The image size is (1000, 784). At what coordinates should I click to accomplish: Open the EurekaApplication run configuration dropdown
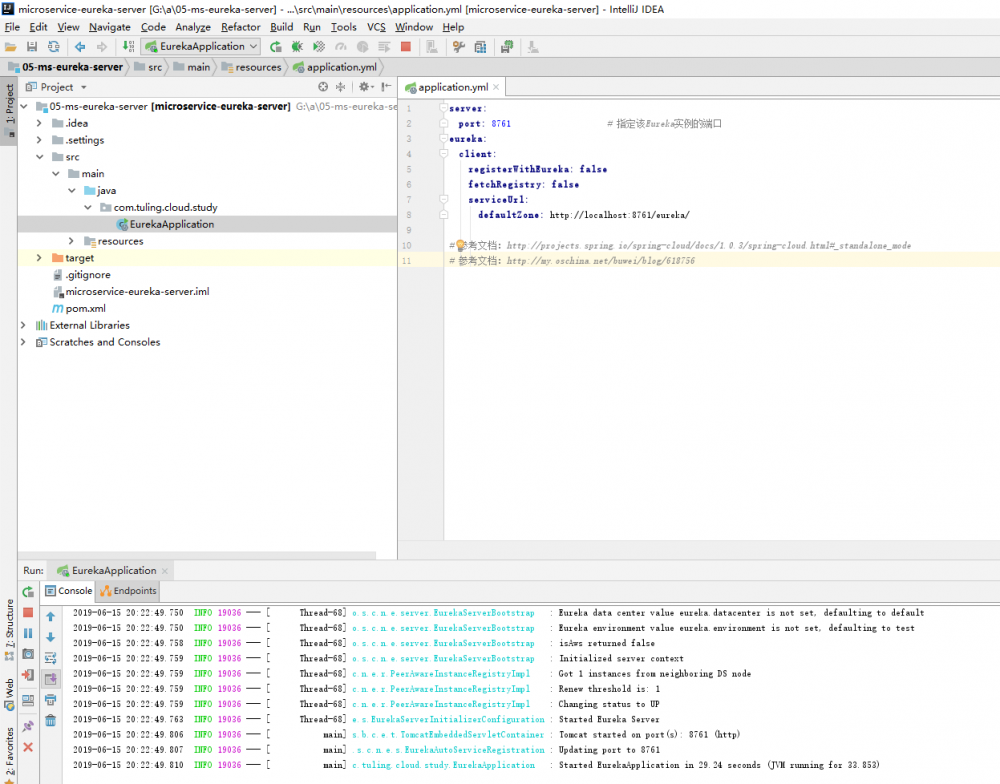coord(201,46)
